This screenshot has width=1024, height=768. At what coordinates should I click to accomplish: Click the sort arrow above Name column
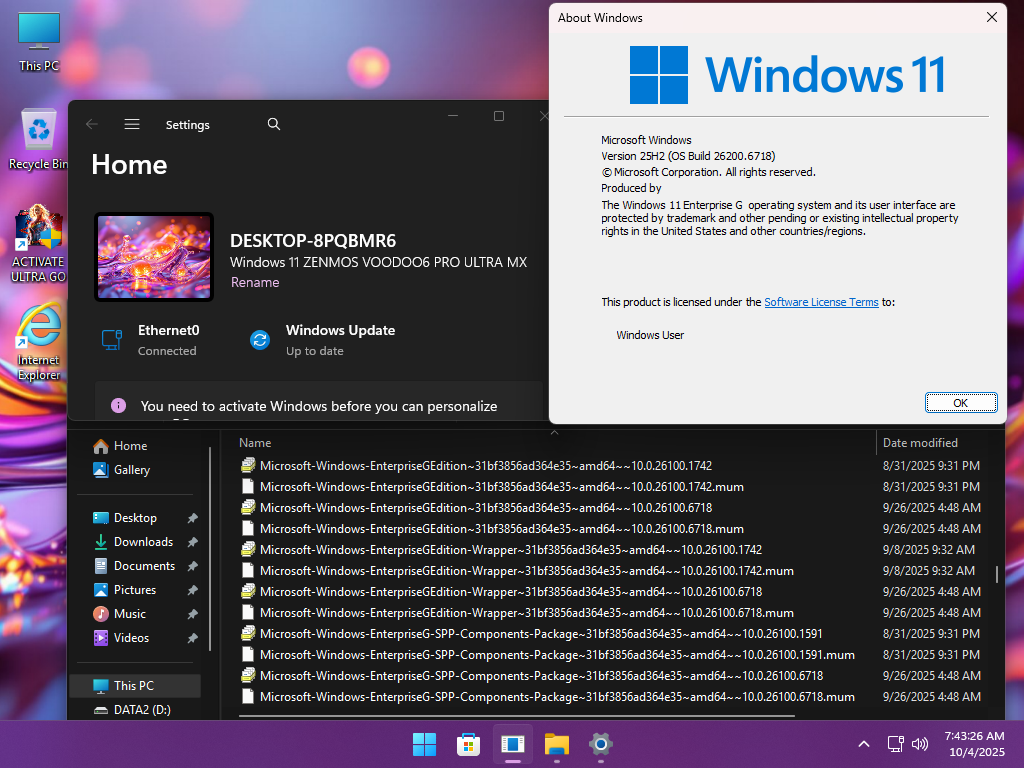[554, 432]
